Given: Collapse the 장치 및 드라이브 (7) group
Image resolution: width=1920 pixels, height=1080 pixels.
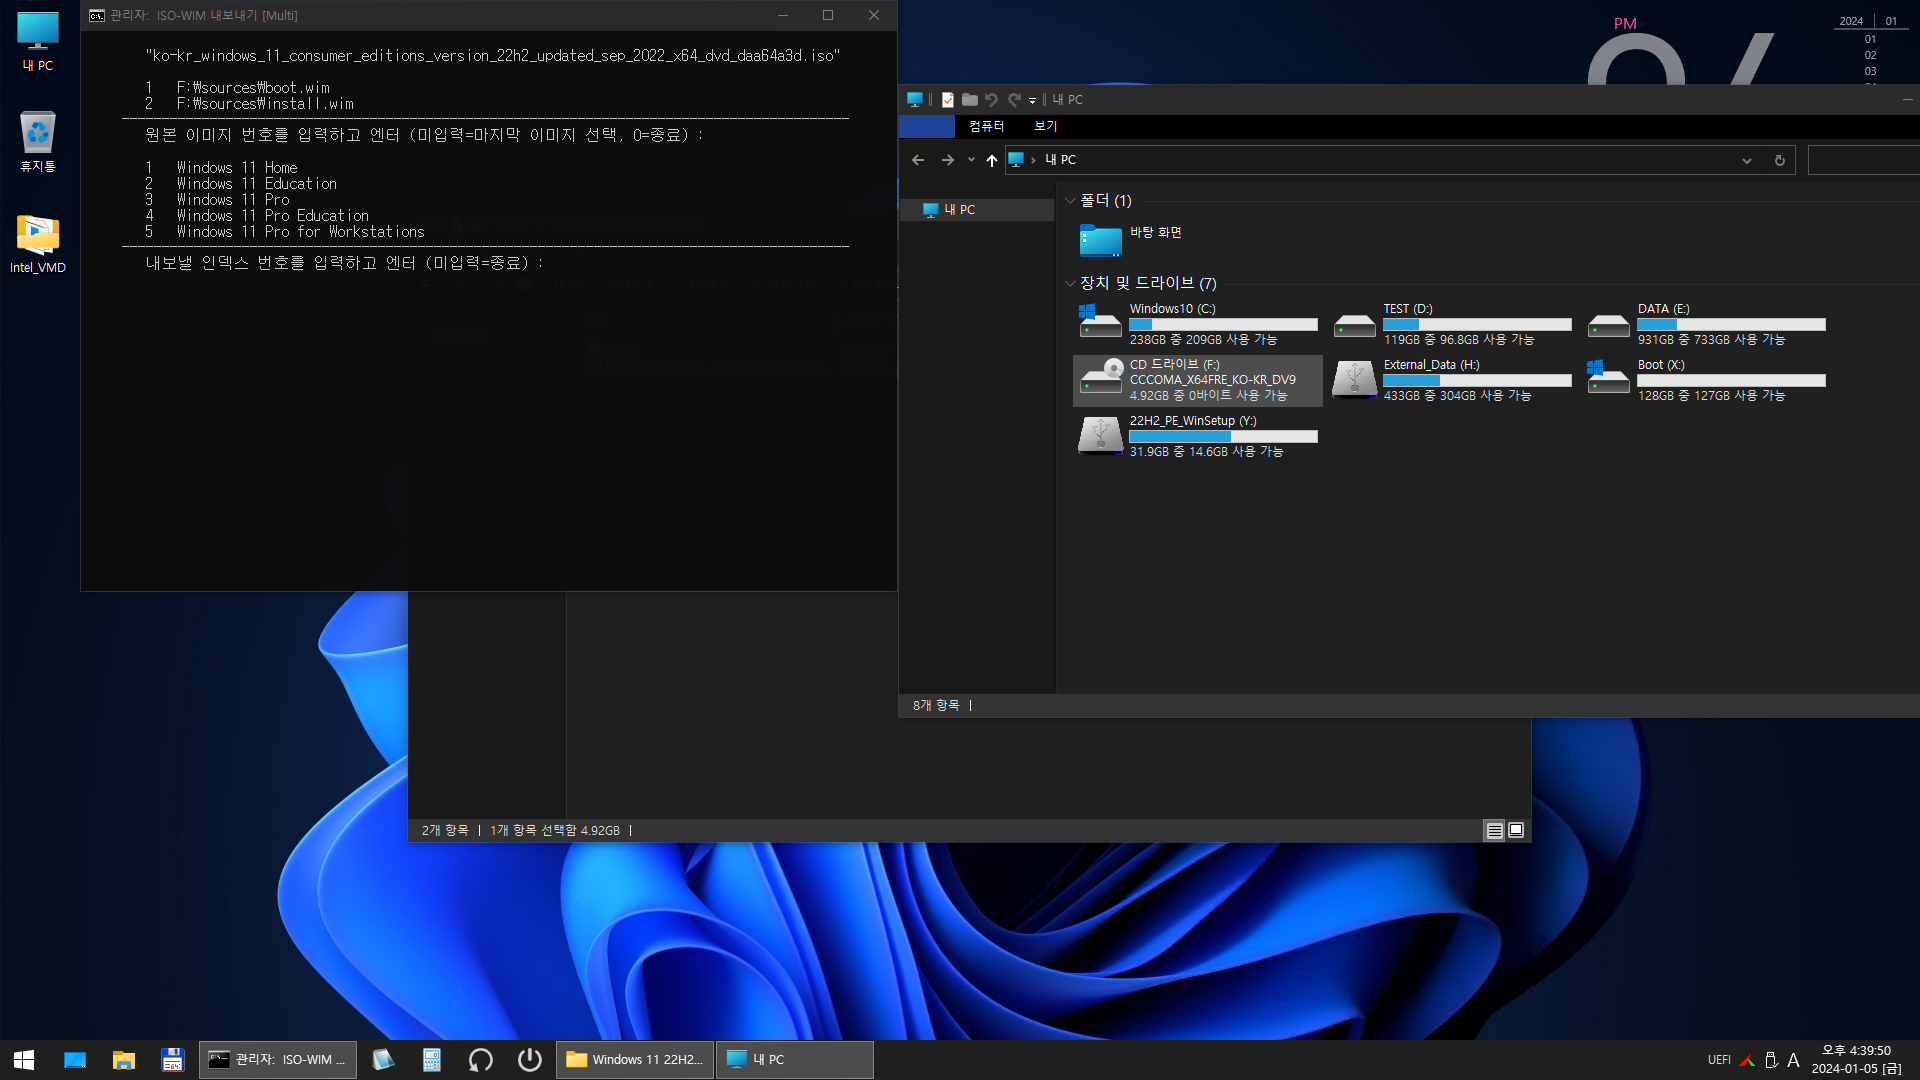Looking at the screenshot, I should [1070, 284].
